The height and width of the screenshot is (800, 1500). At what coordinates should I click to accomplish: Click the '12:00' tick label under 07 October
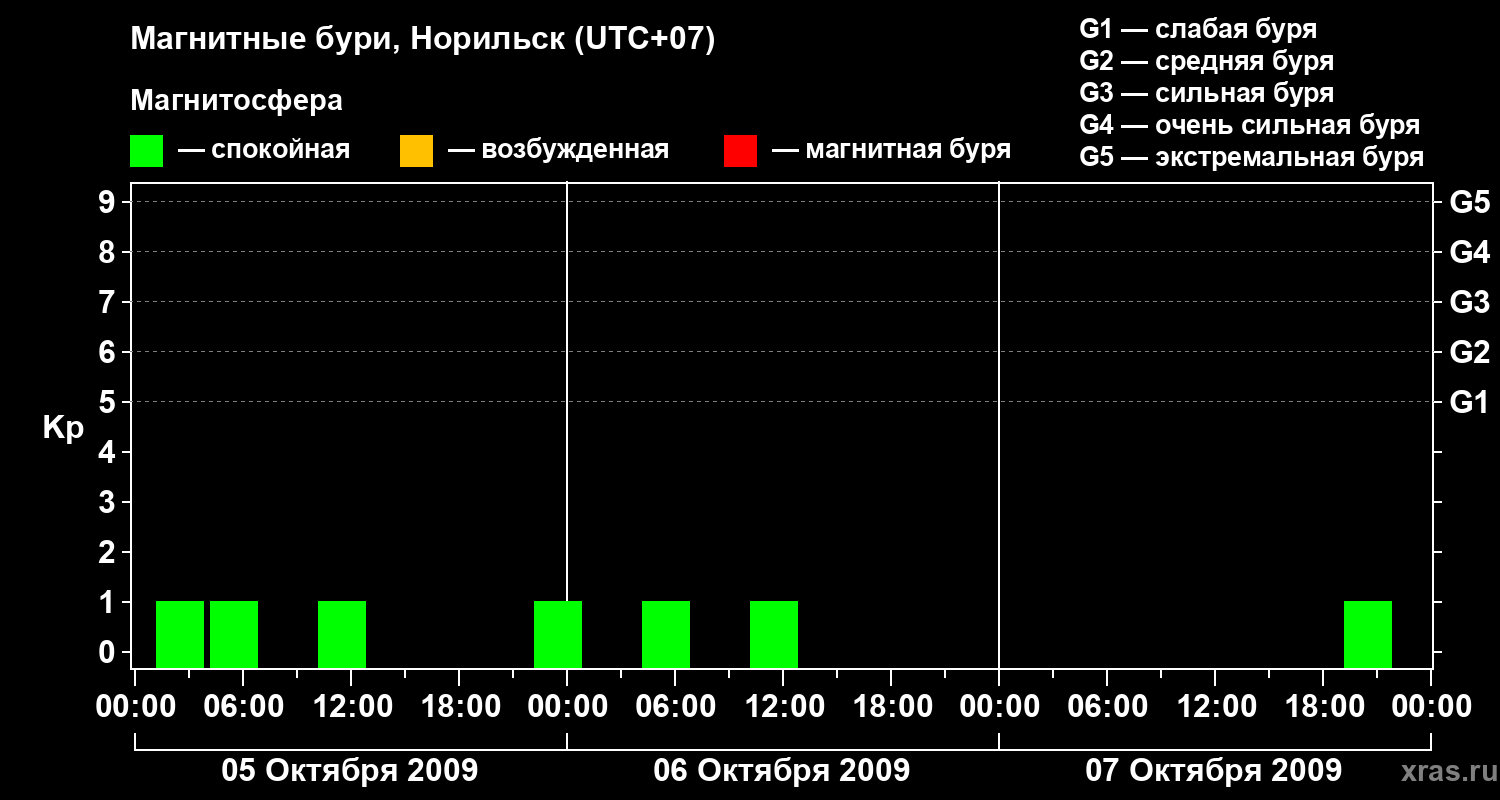click(1215, 707)
